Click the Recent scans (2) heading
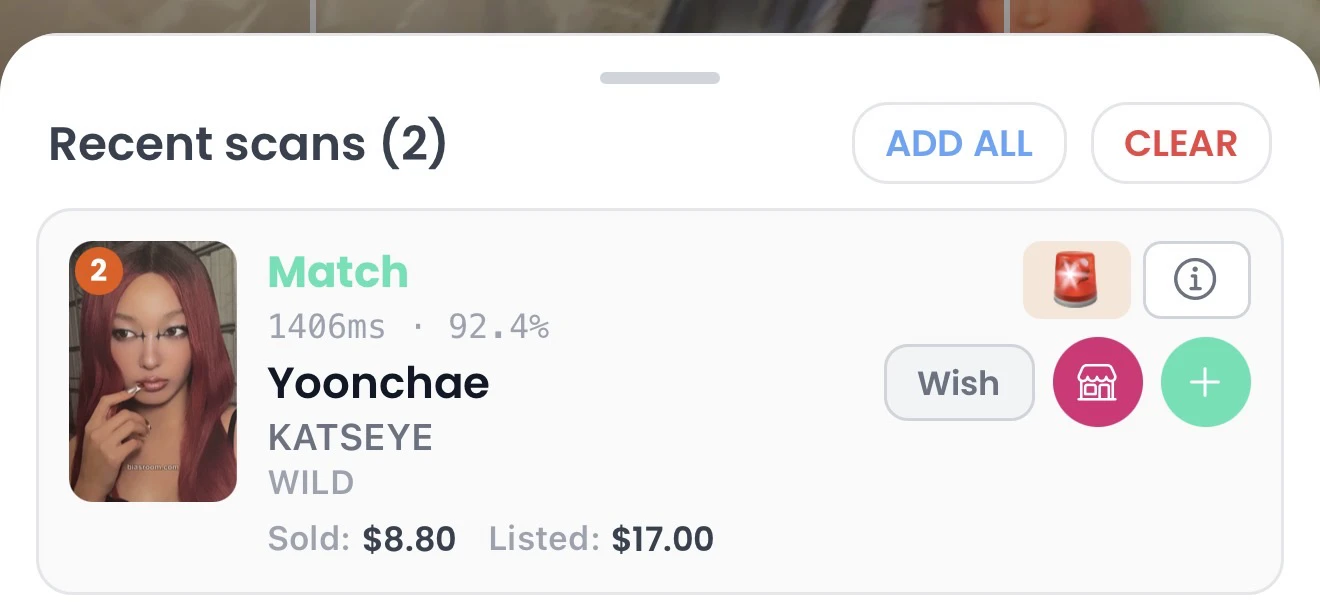 coord(247,144)
